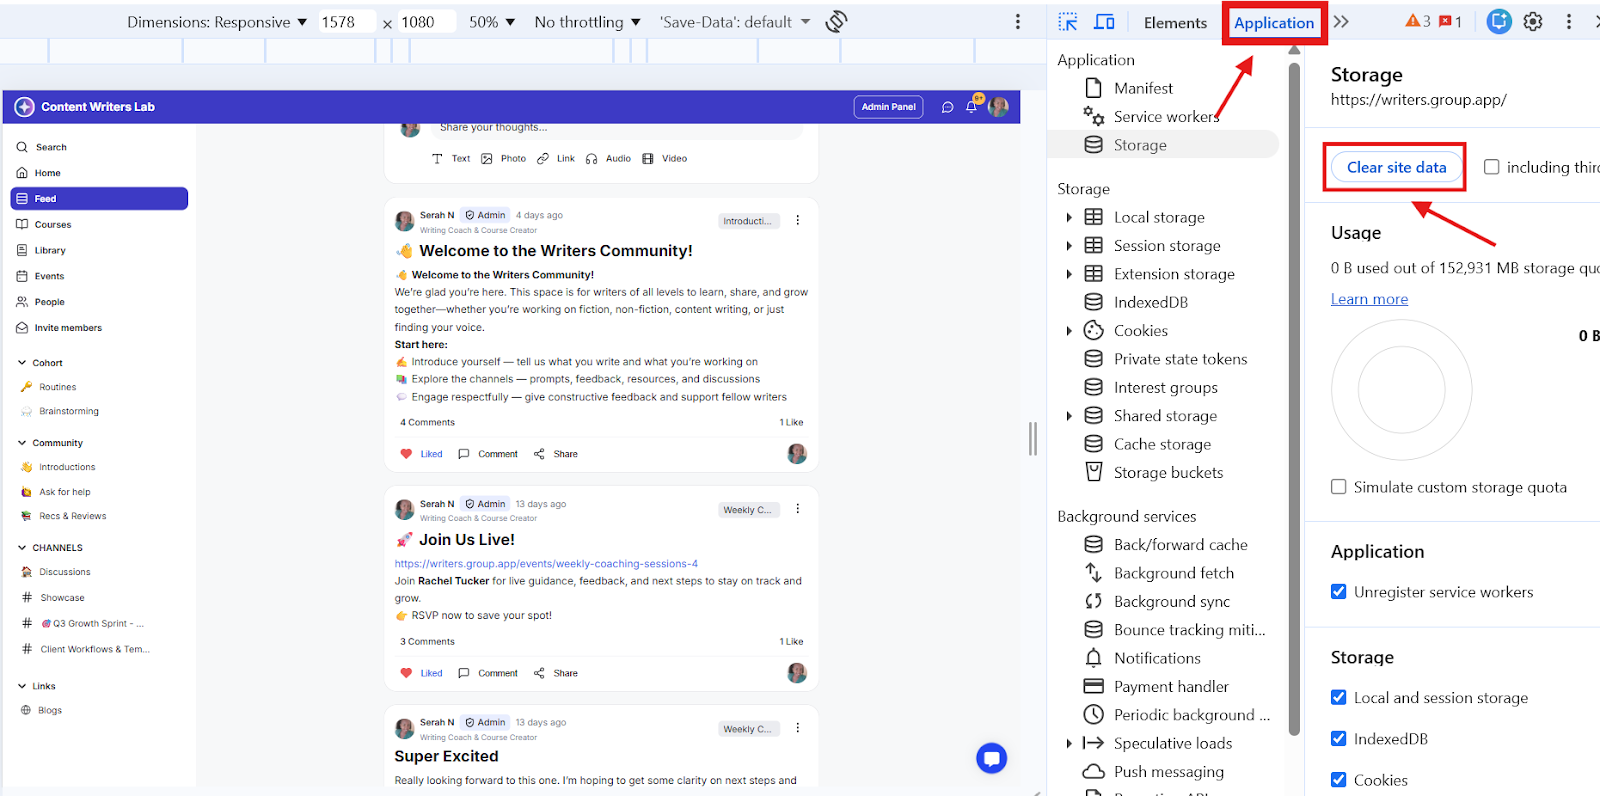Add Link to the new post
Screen dimensions: 1600x796
click(555, 158)
